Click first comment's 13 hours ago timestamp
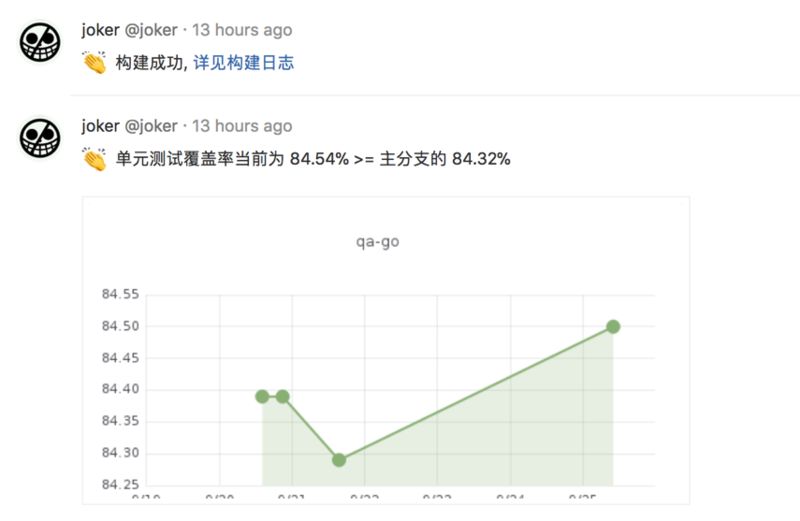 tap(242, 30)
